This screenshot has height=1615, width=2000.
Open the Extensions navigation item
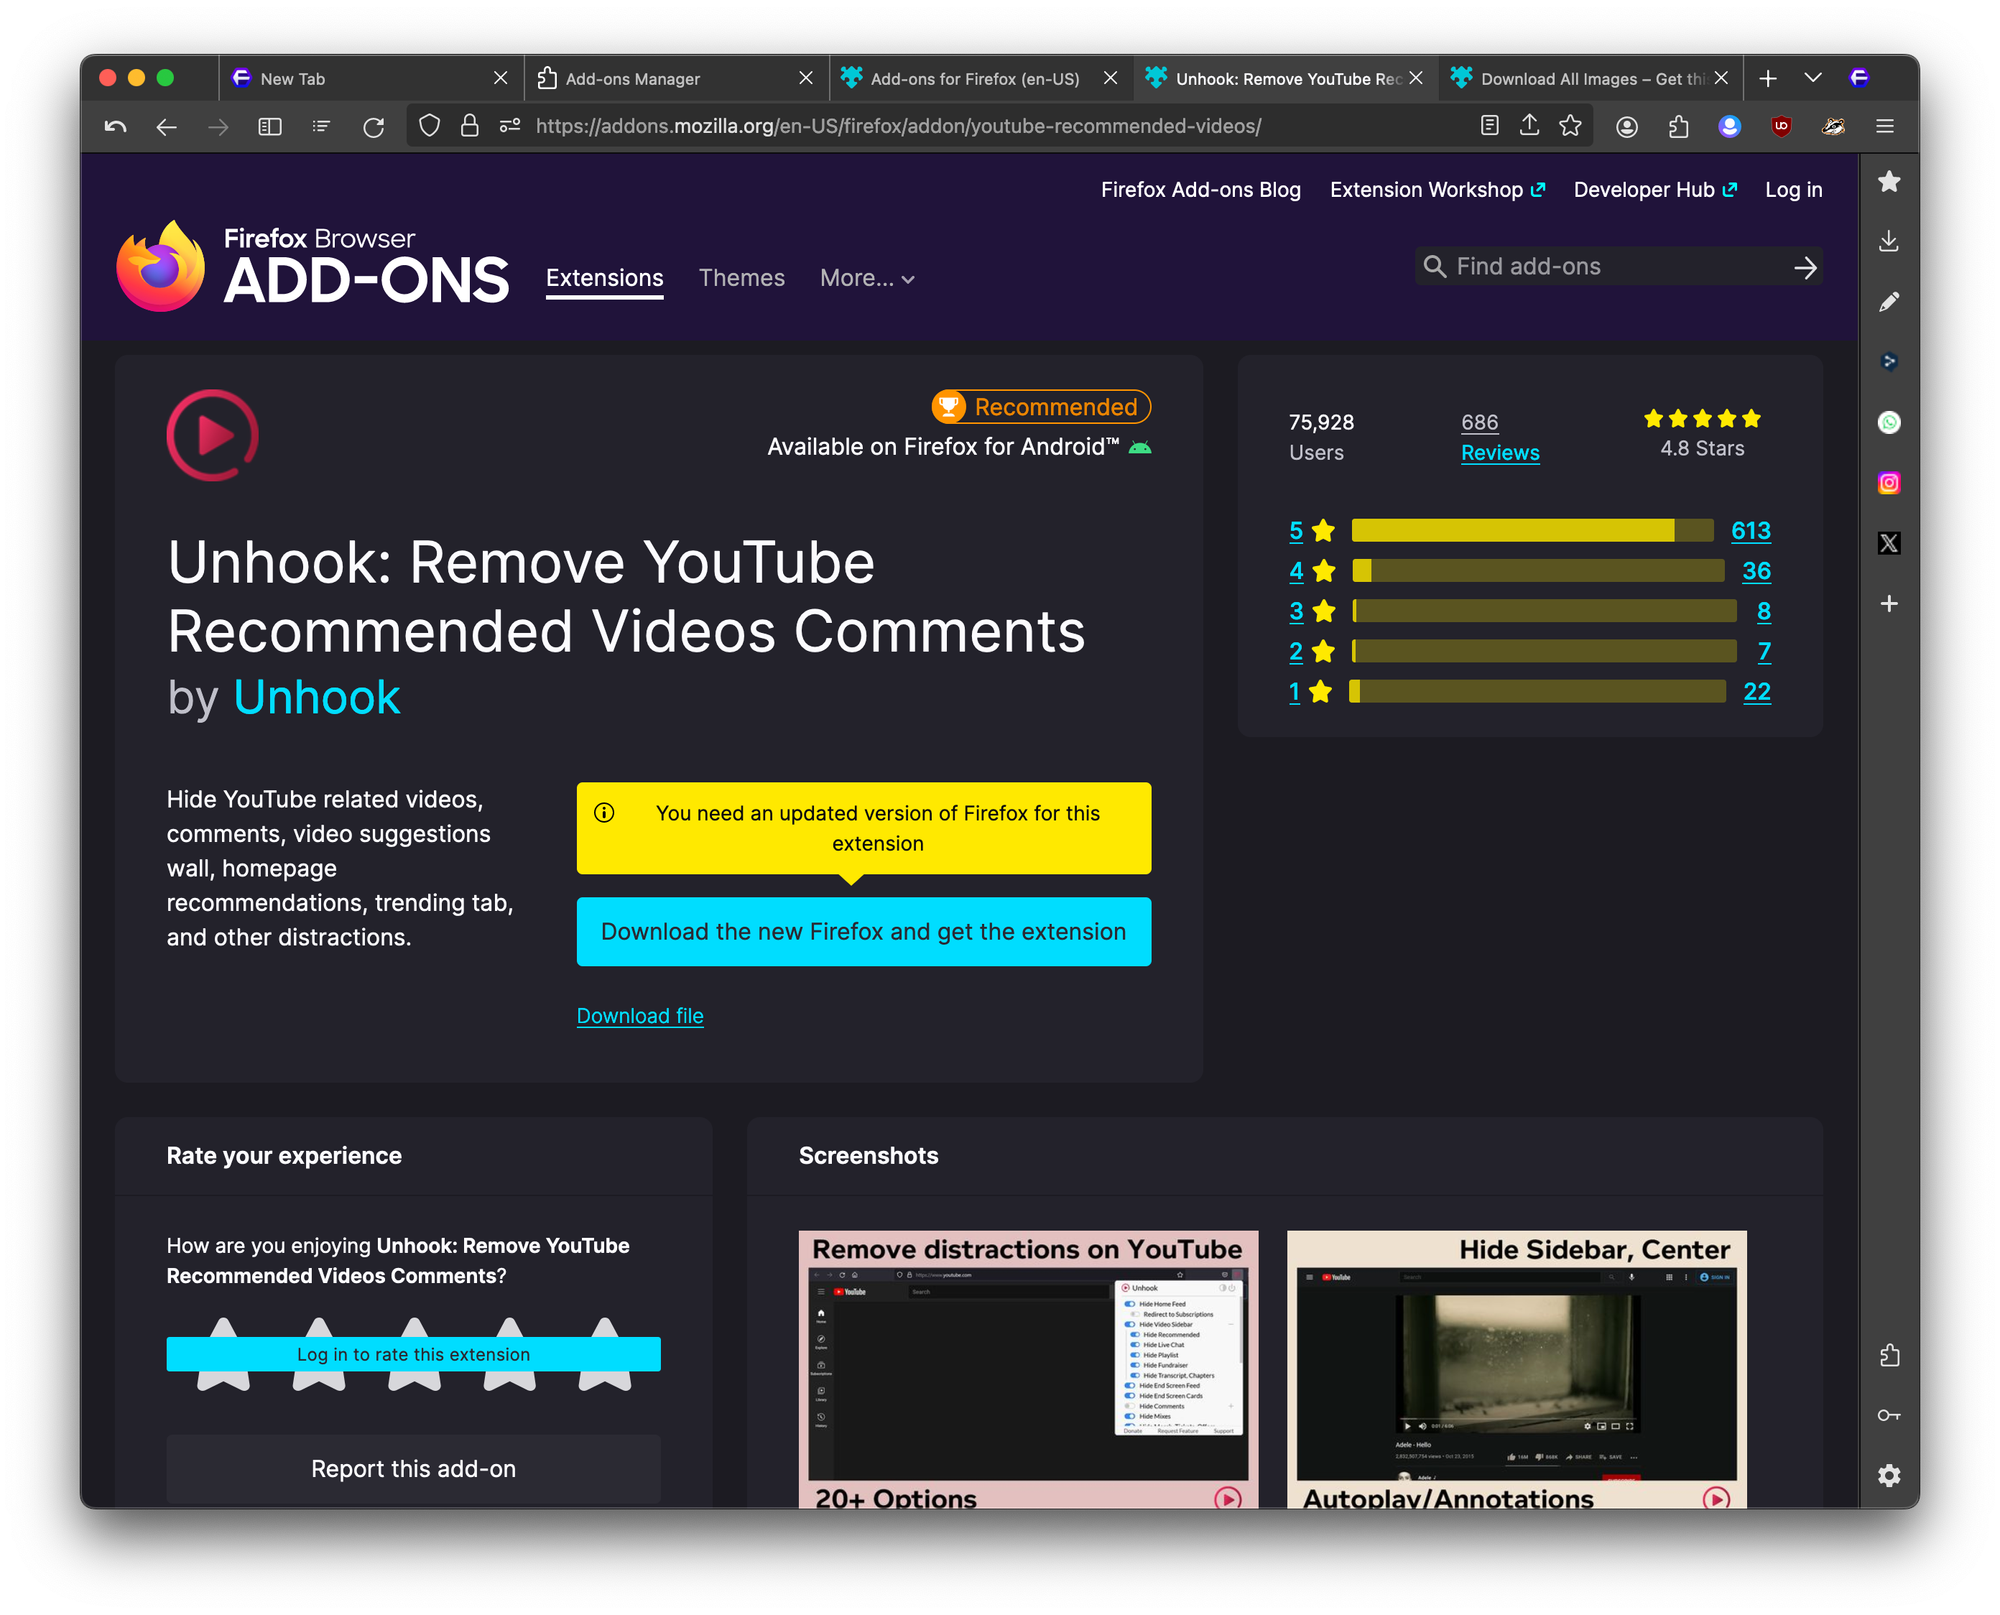tap(605, 278)
